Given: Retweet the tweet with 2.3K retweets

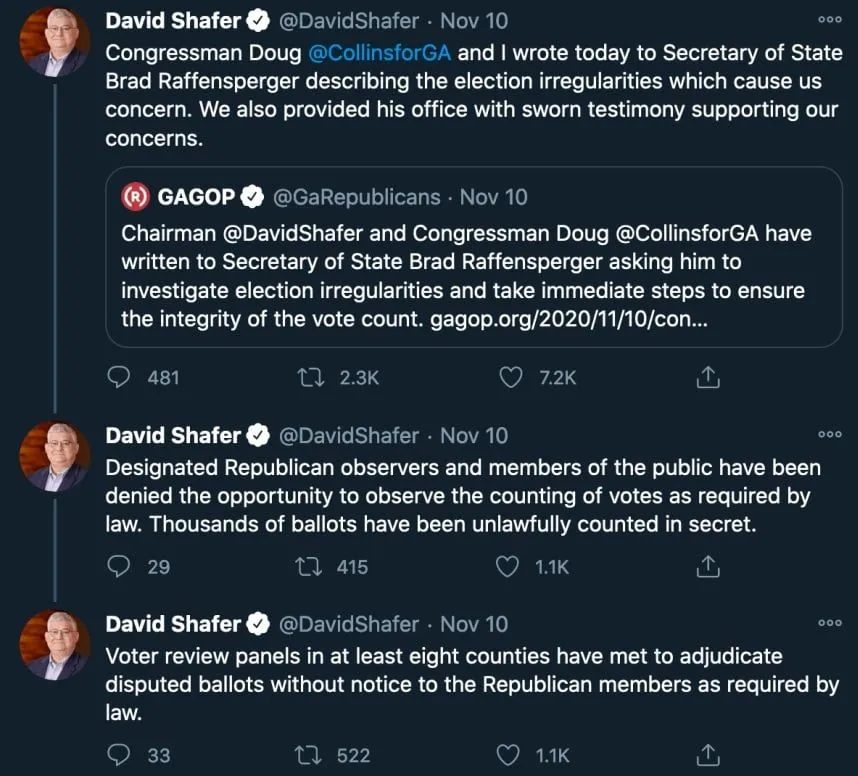Looking at the screenshot, I should pos(311,377).
